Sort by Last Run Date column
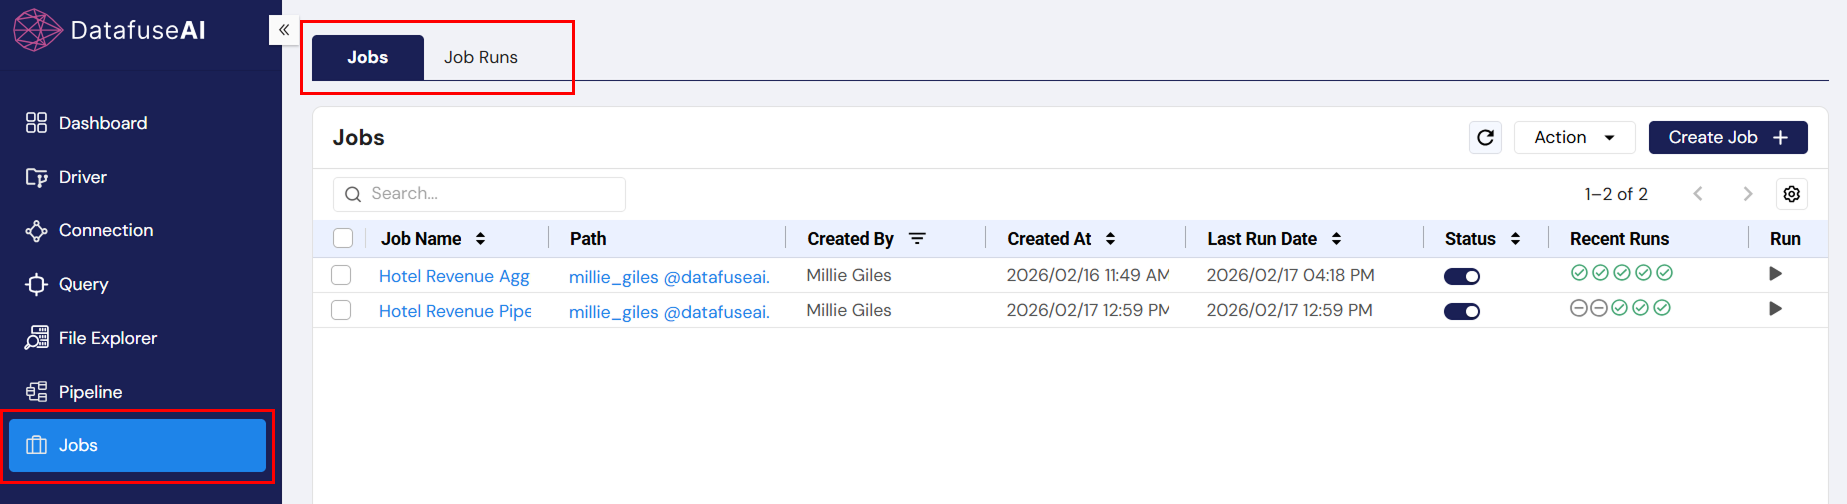Image resolution: width=1847 pixels, height=504 pixels. 1336,239
